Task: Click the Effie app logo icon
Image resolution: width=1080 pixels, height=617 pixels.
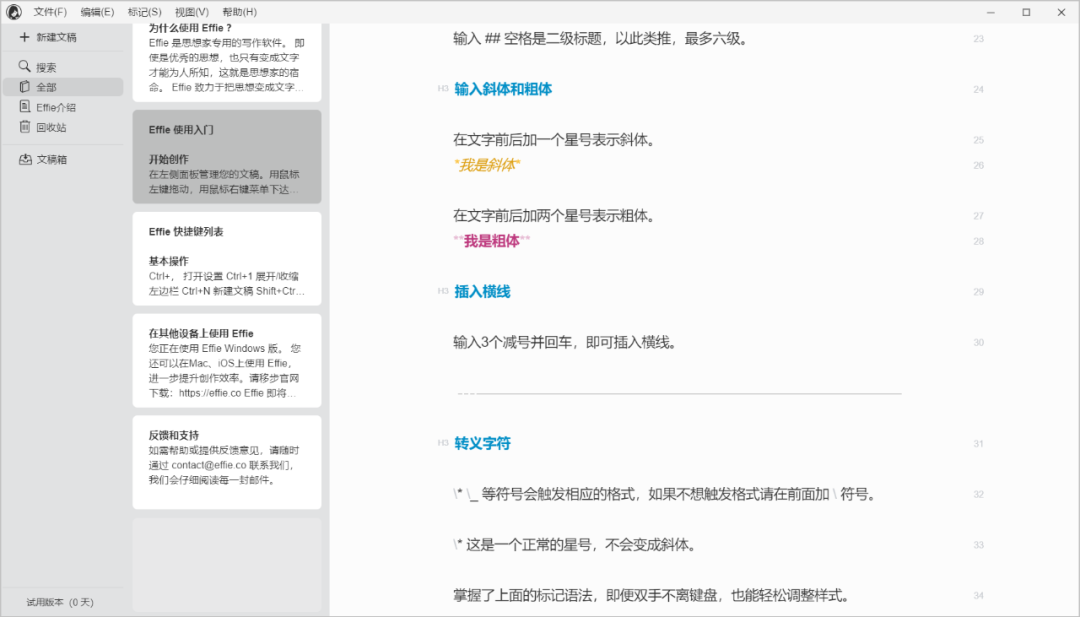Action: (15, 12)
